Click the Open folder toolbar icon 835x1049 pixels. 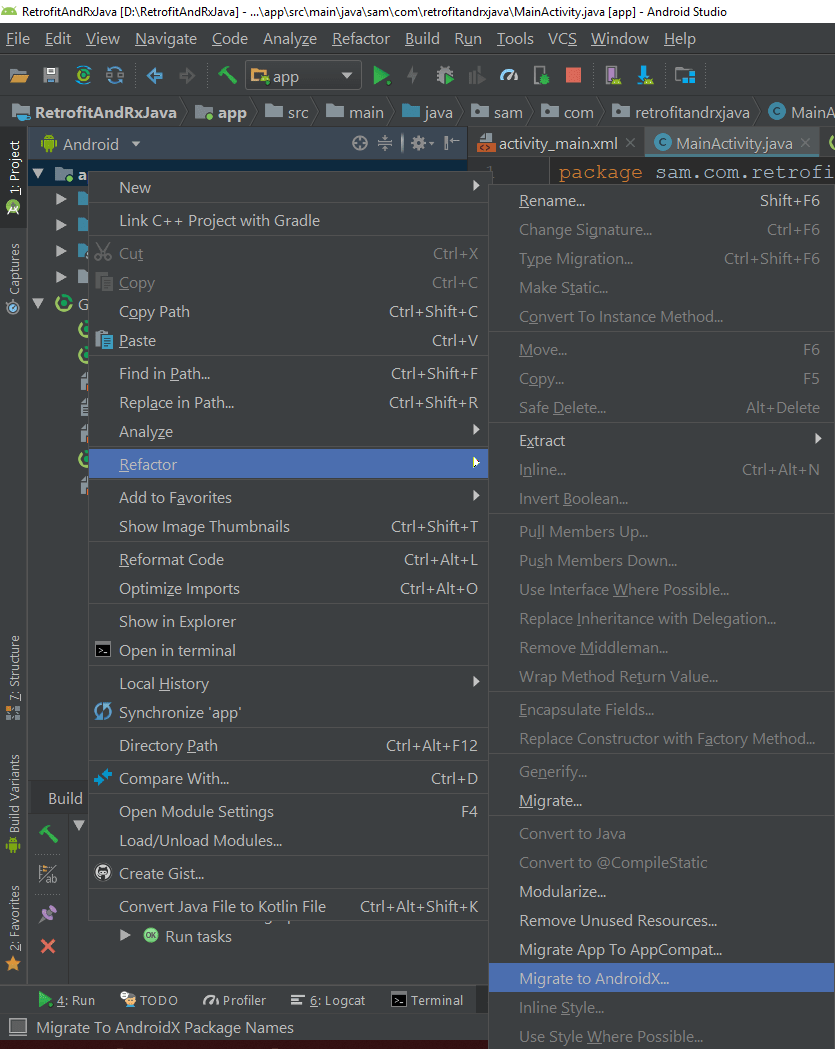[x=19, y=76]
